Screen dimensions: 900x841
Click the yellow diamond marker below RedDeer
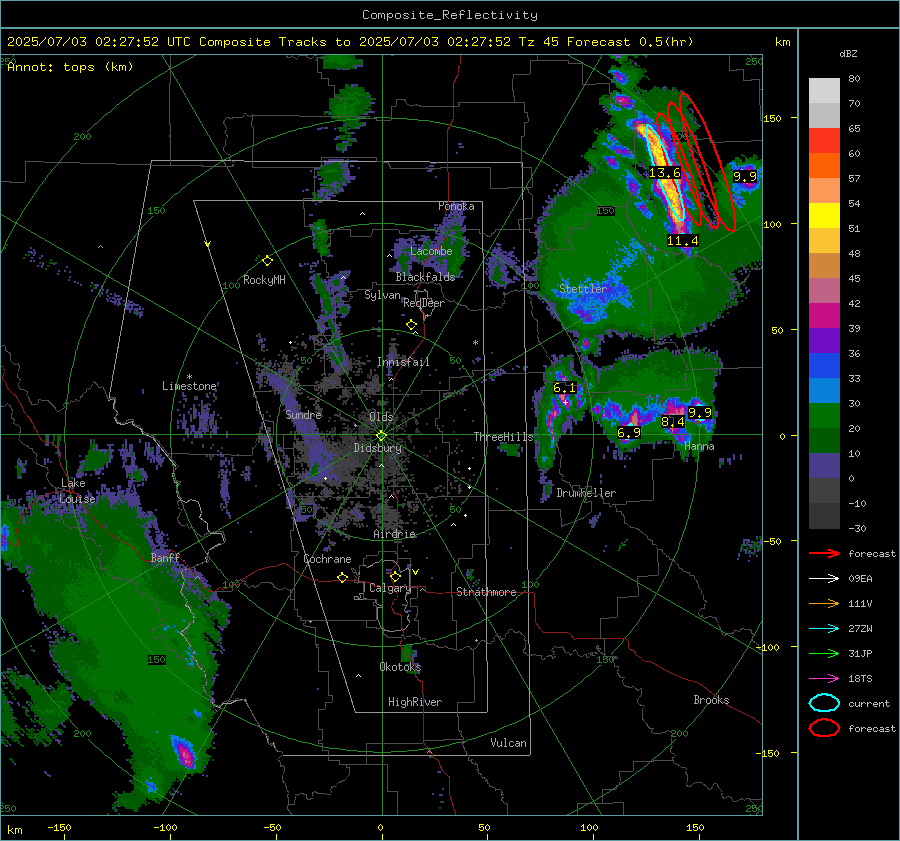point(411,325)
